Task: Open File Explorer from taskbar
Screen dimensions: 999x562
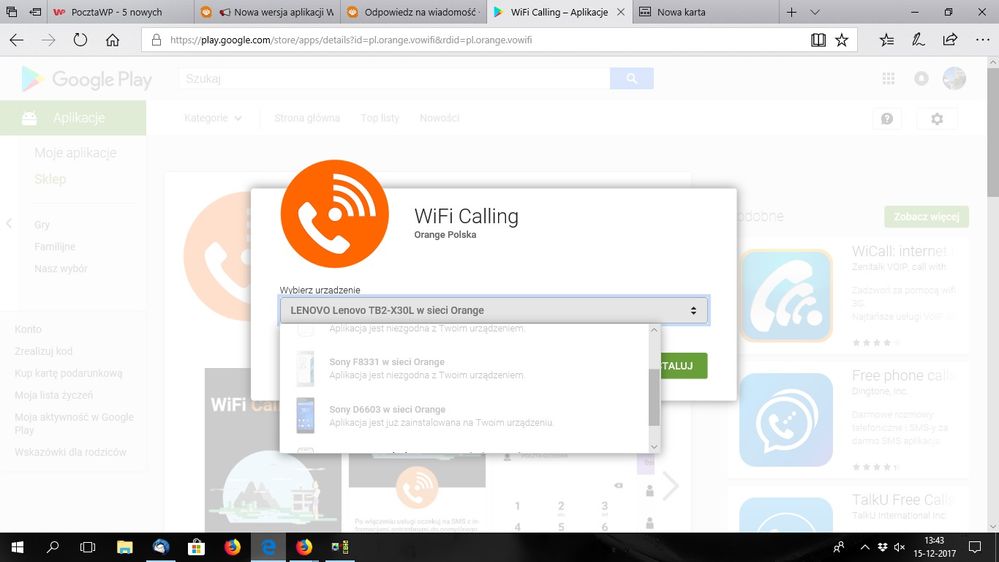Action: click(x=124, y=547)
